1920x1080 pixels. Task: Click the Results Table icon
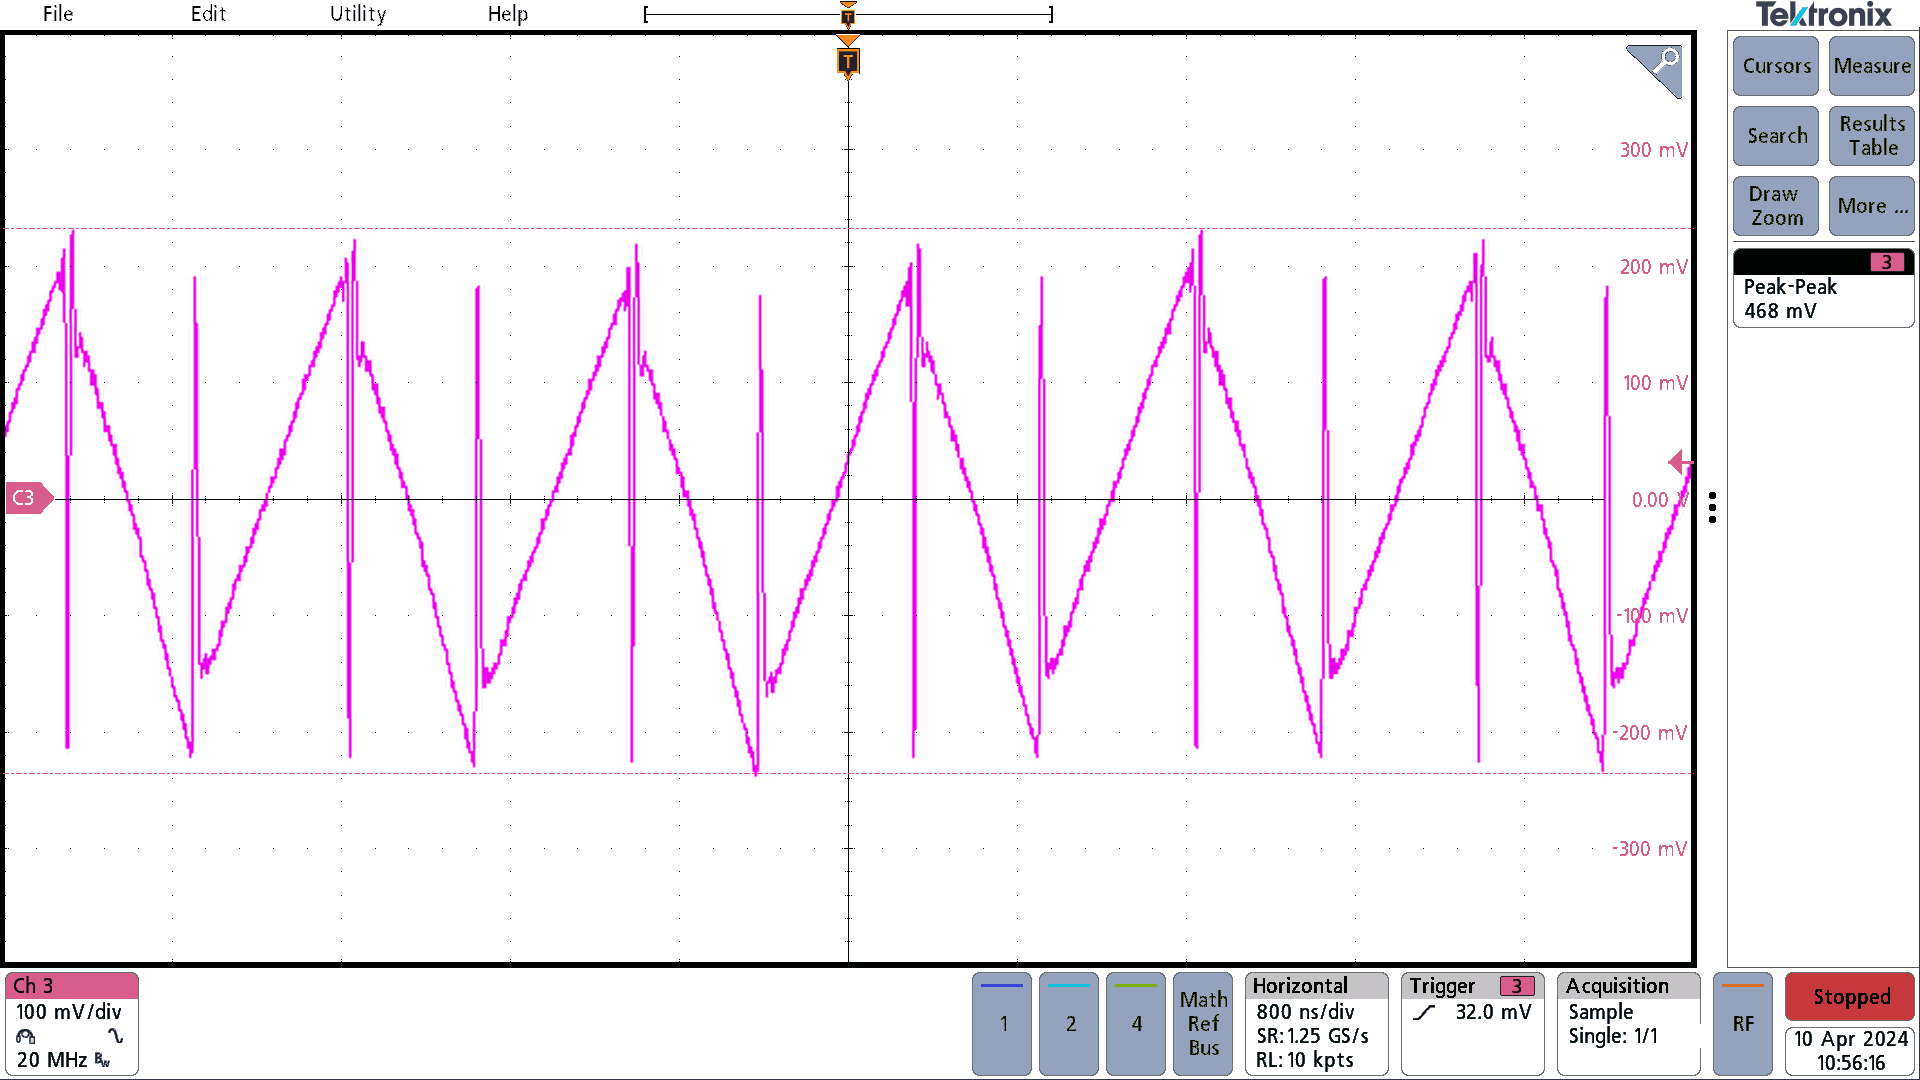[1870, 136]
